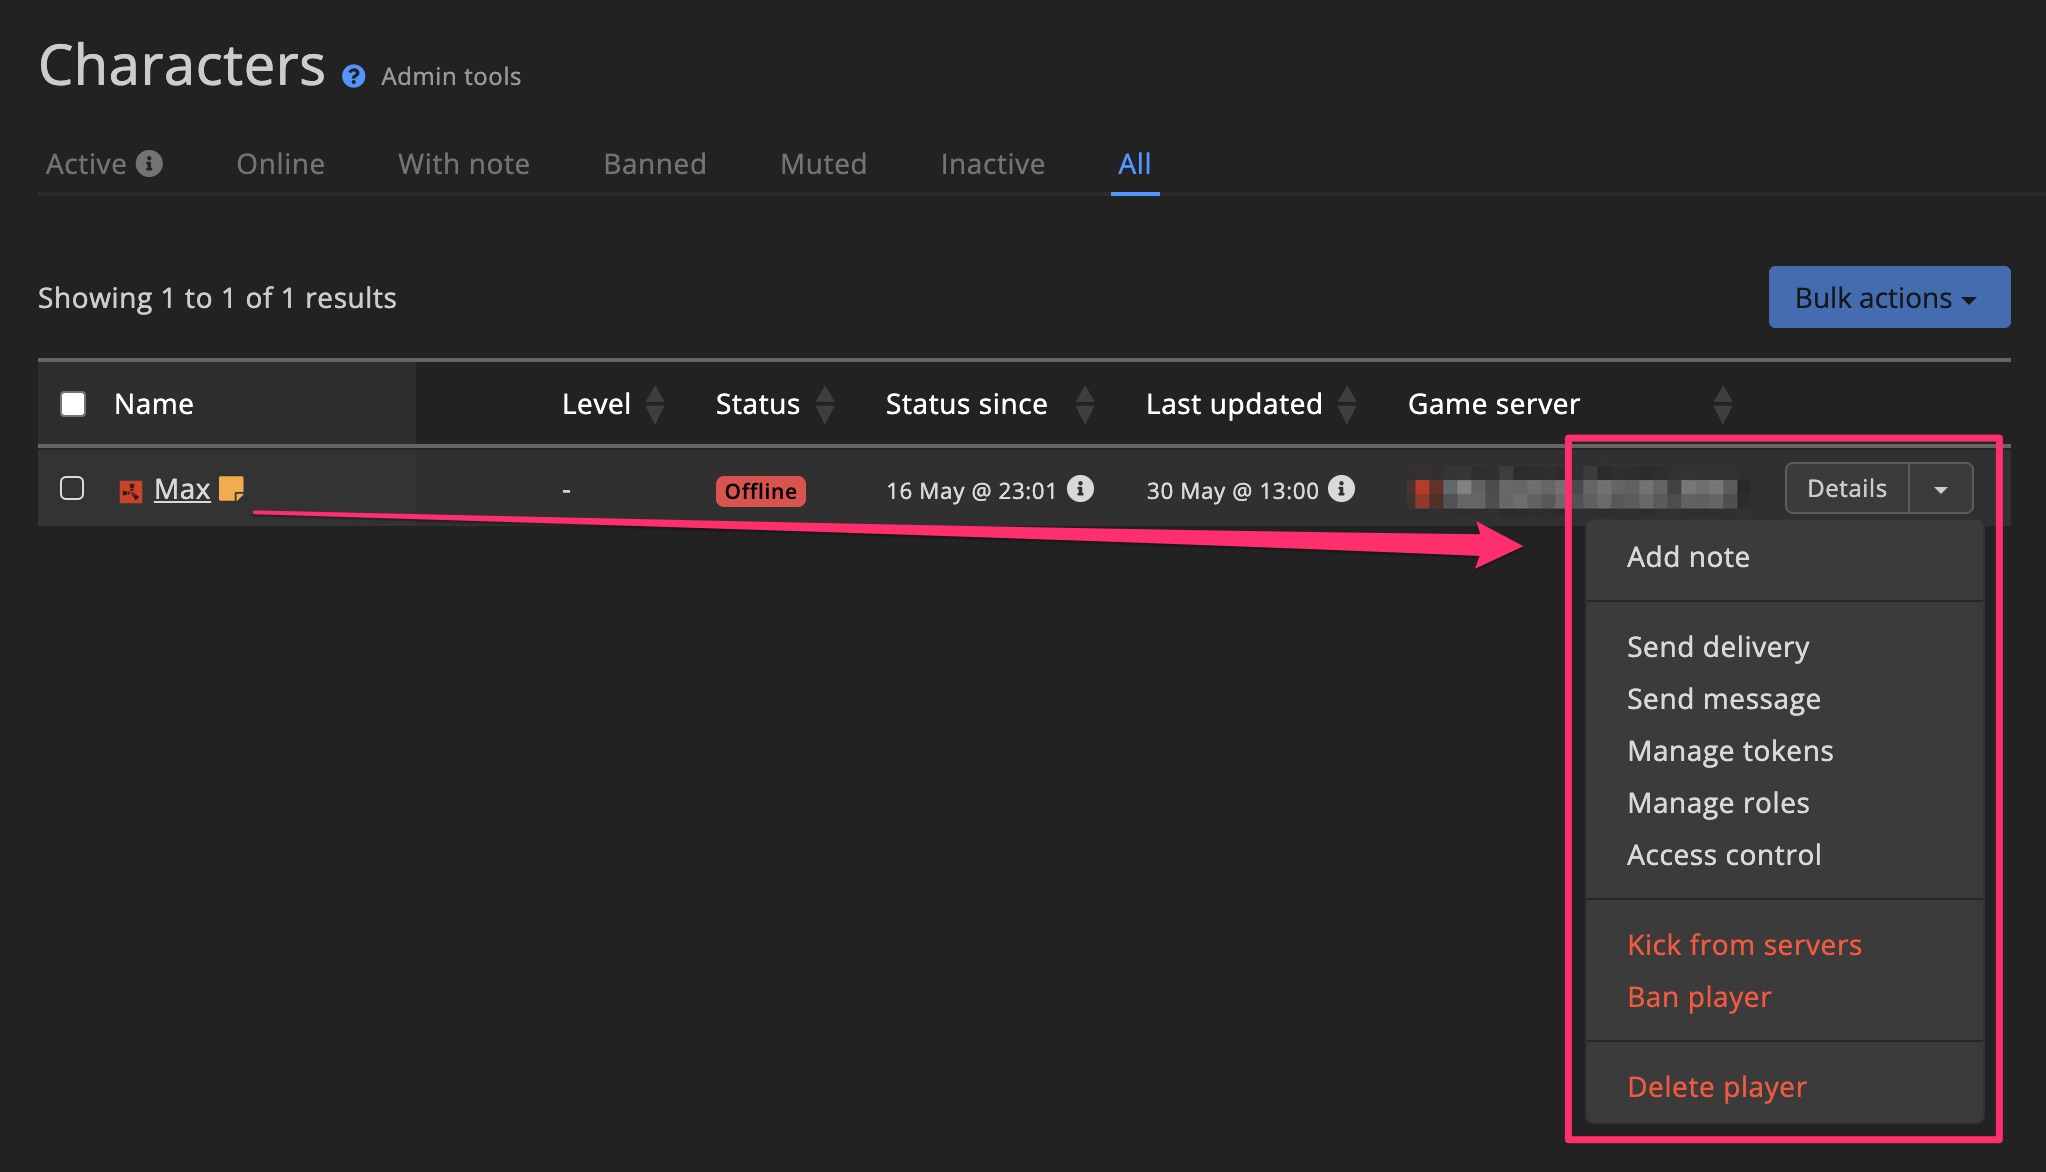The width and height of the screenshot is (2046, 1172).
Task: Click the Details button
Action: coord(1845,488)
